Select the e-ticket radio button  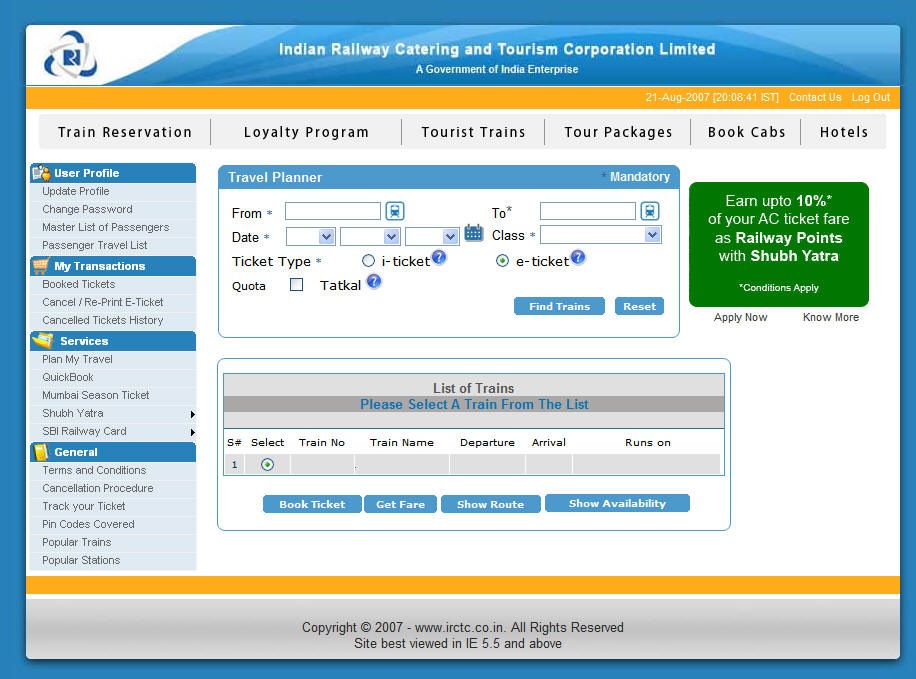click(x=502, y=261)
